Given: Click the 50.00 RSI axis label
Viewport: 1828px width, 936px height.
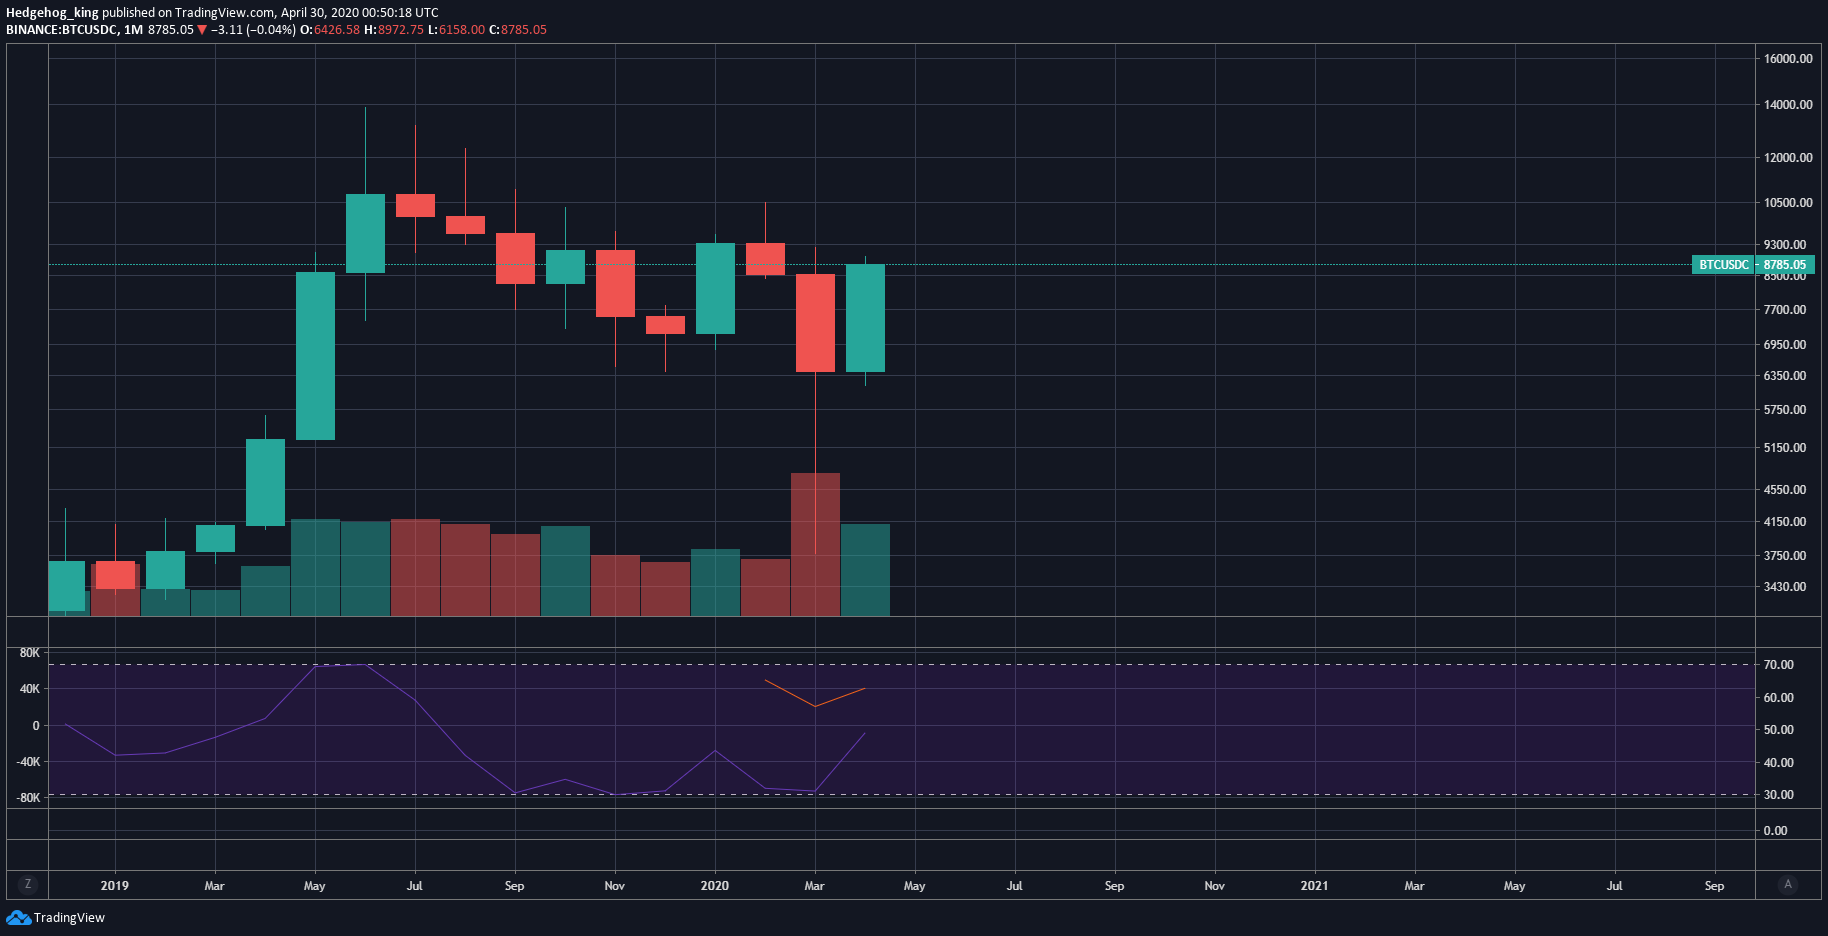Looking at the screenshot, I should click(x=1778, y=730).
